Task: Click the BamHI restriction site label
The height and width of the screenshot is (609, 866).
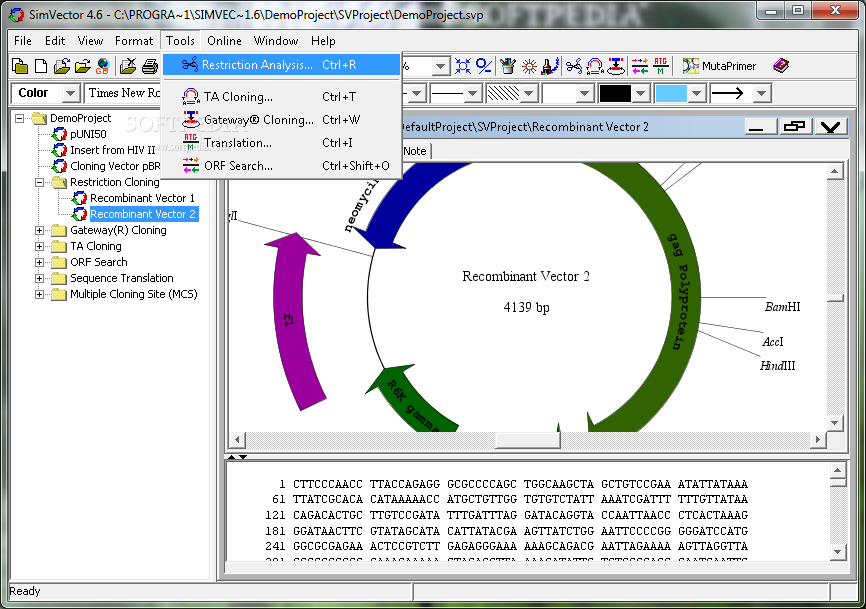Action: 783,307
